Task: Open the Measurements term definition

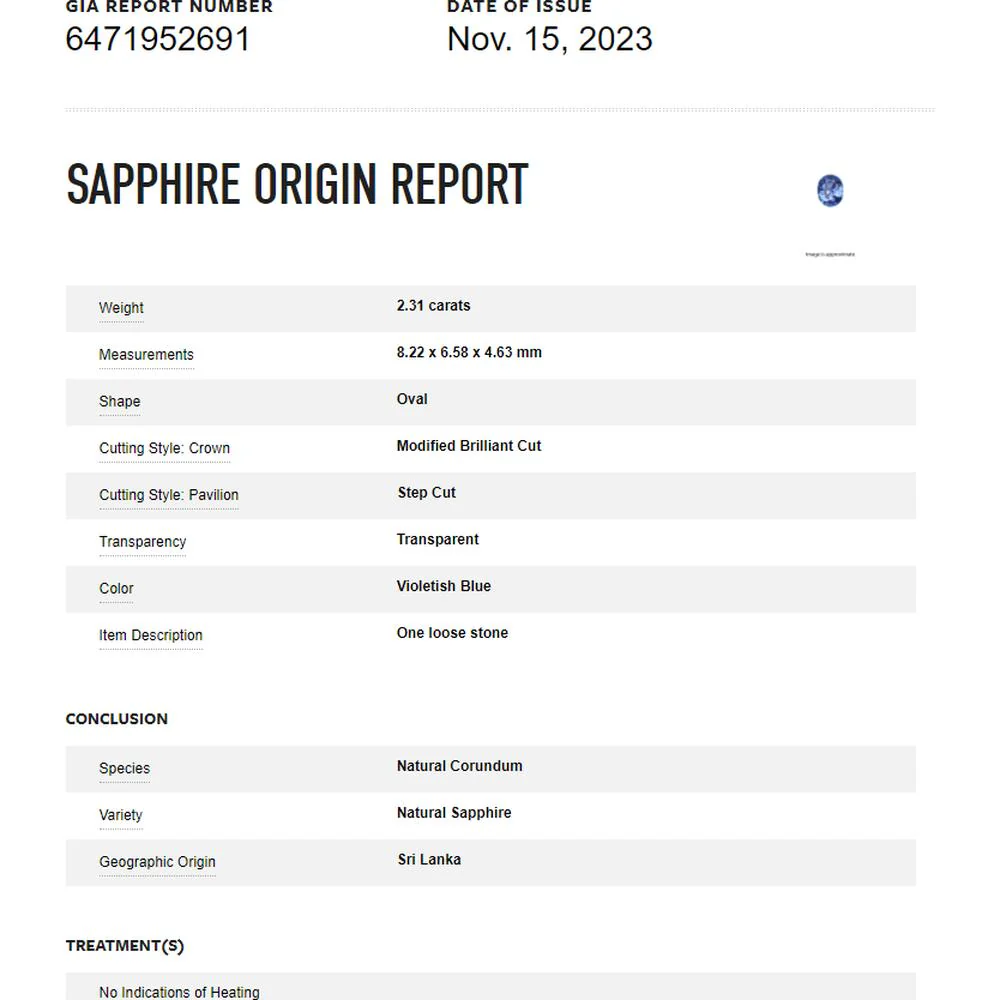Action: 146,355
